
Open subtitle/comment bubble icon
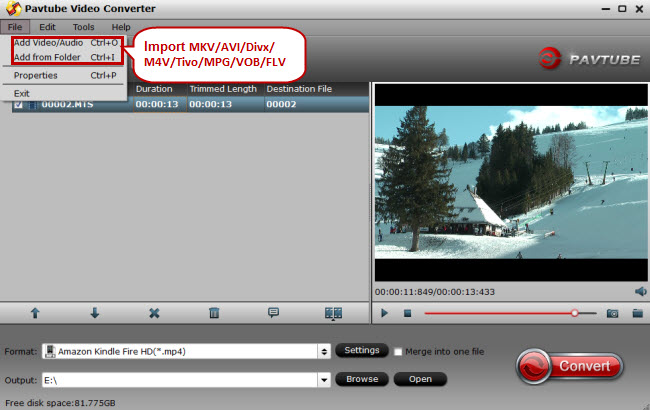point(273,313)
